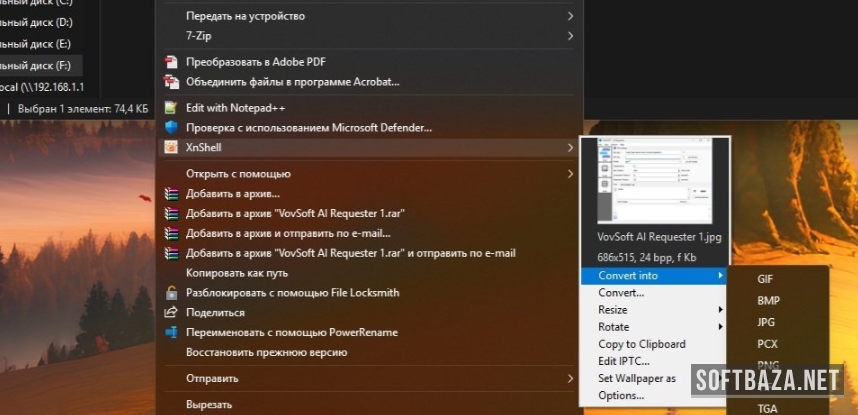Choose "Copy to Clipboard" in XnShell menu
The height and width of the screenshot is (415, 858).
(641, 344)
